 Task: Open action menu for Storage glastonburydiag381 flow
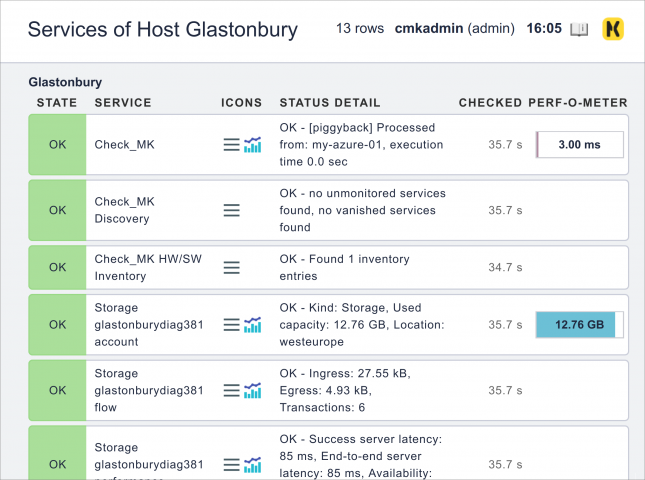(232, 390)
